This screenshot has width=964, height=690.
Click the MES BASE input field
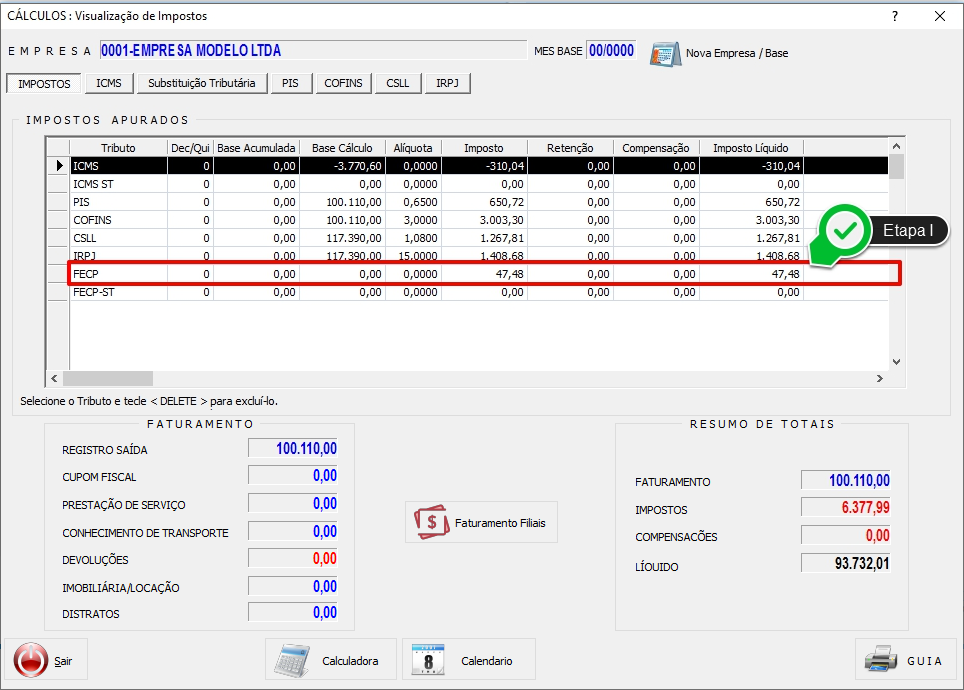tap(610, 51)
